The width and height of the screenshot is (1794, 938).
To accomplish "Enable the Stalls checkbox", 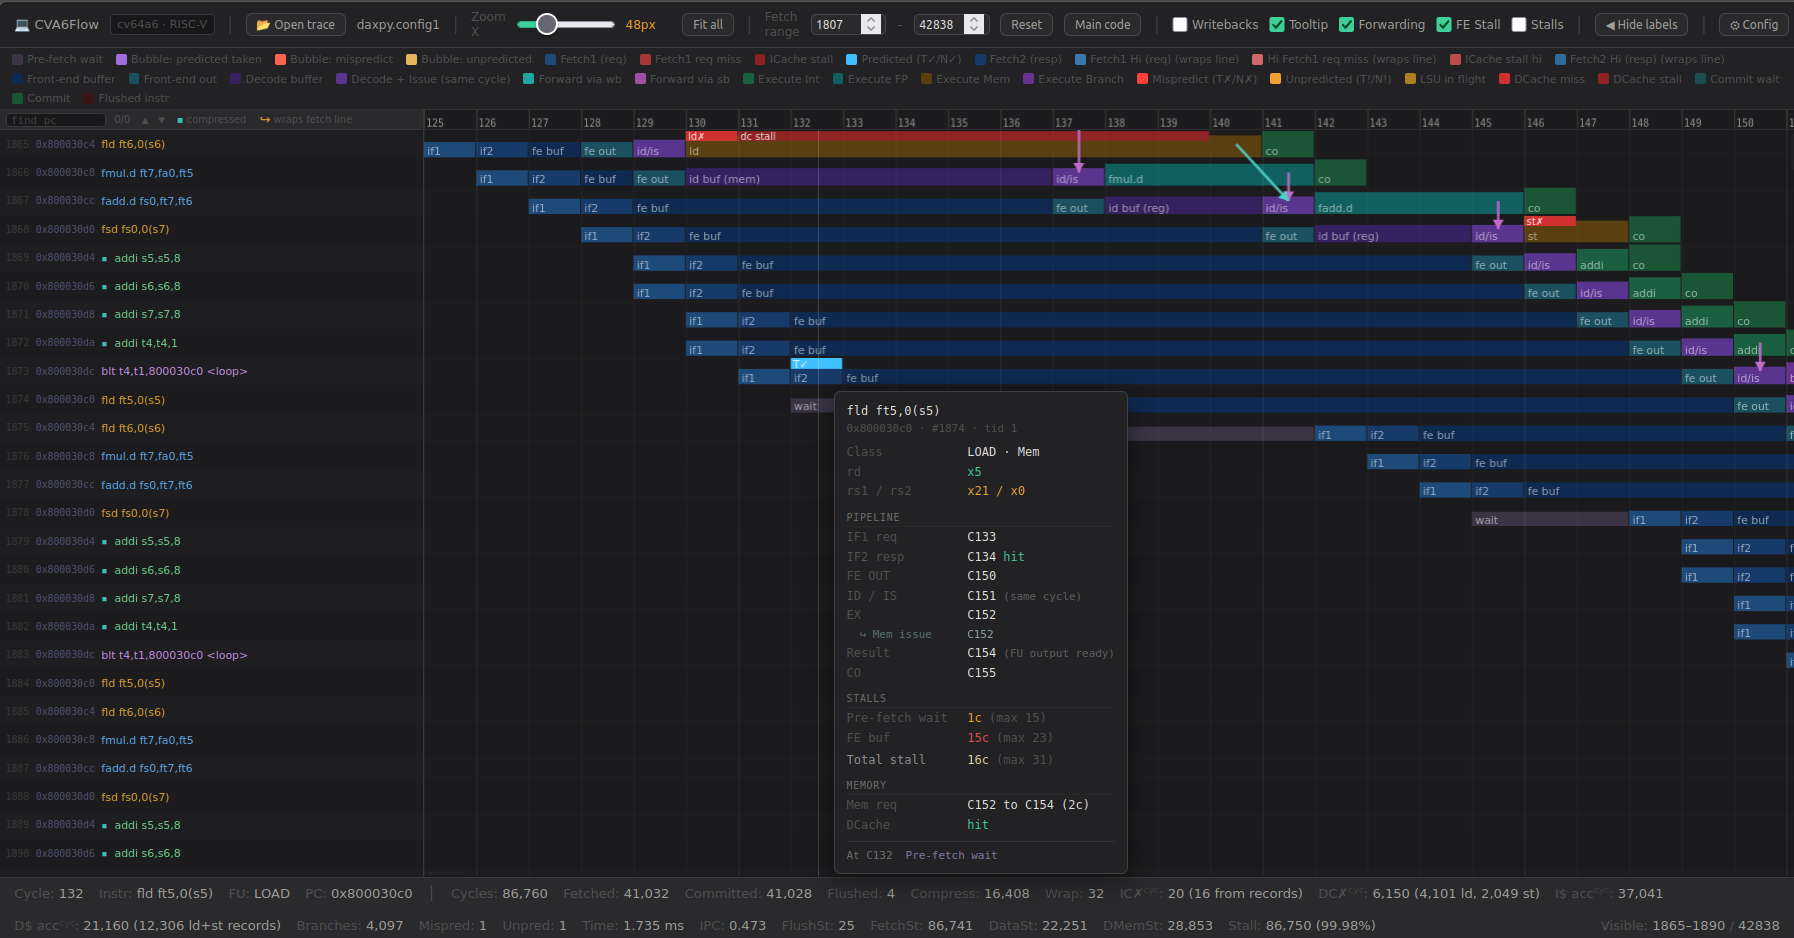I will 1519,24.
